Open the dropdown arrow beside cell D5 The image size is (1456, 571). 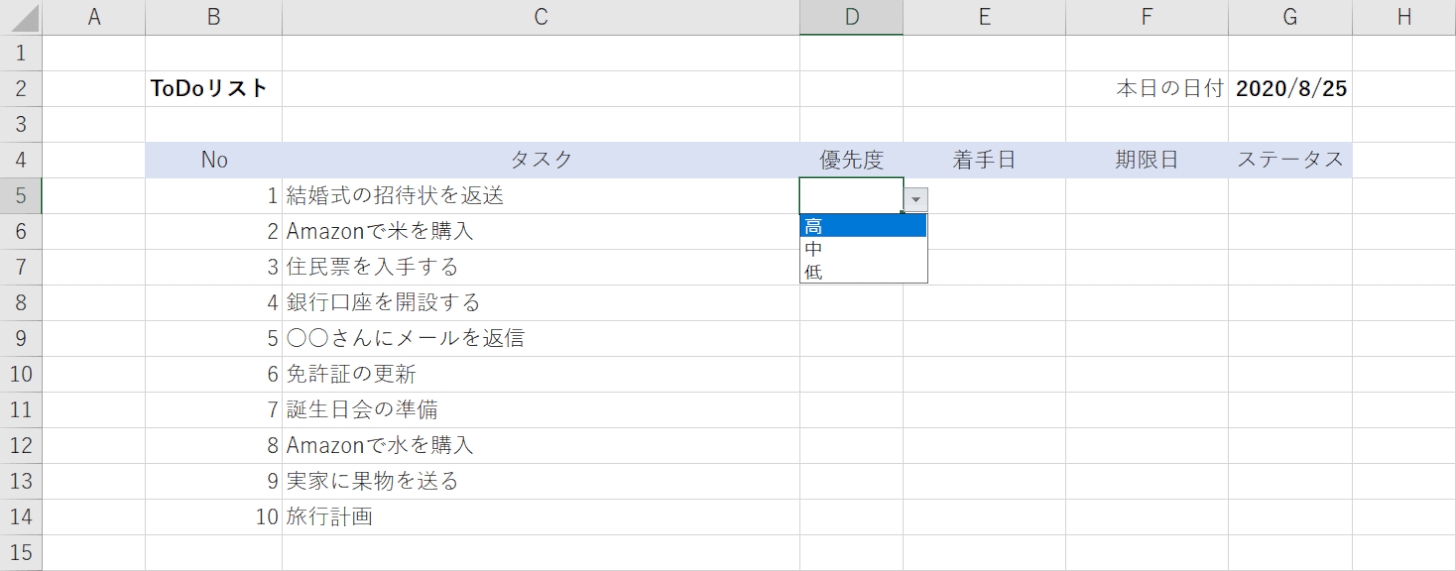916,199
